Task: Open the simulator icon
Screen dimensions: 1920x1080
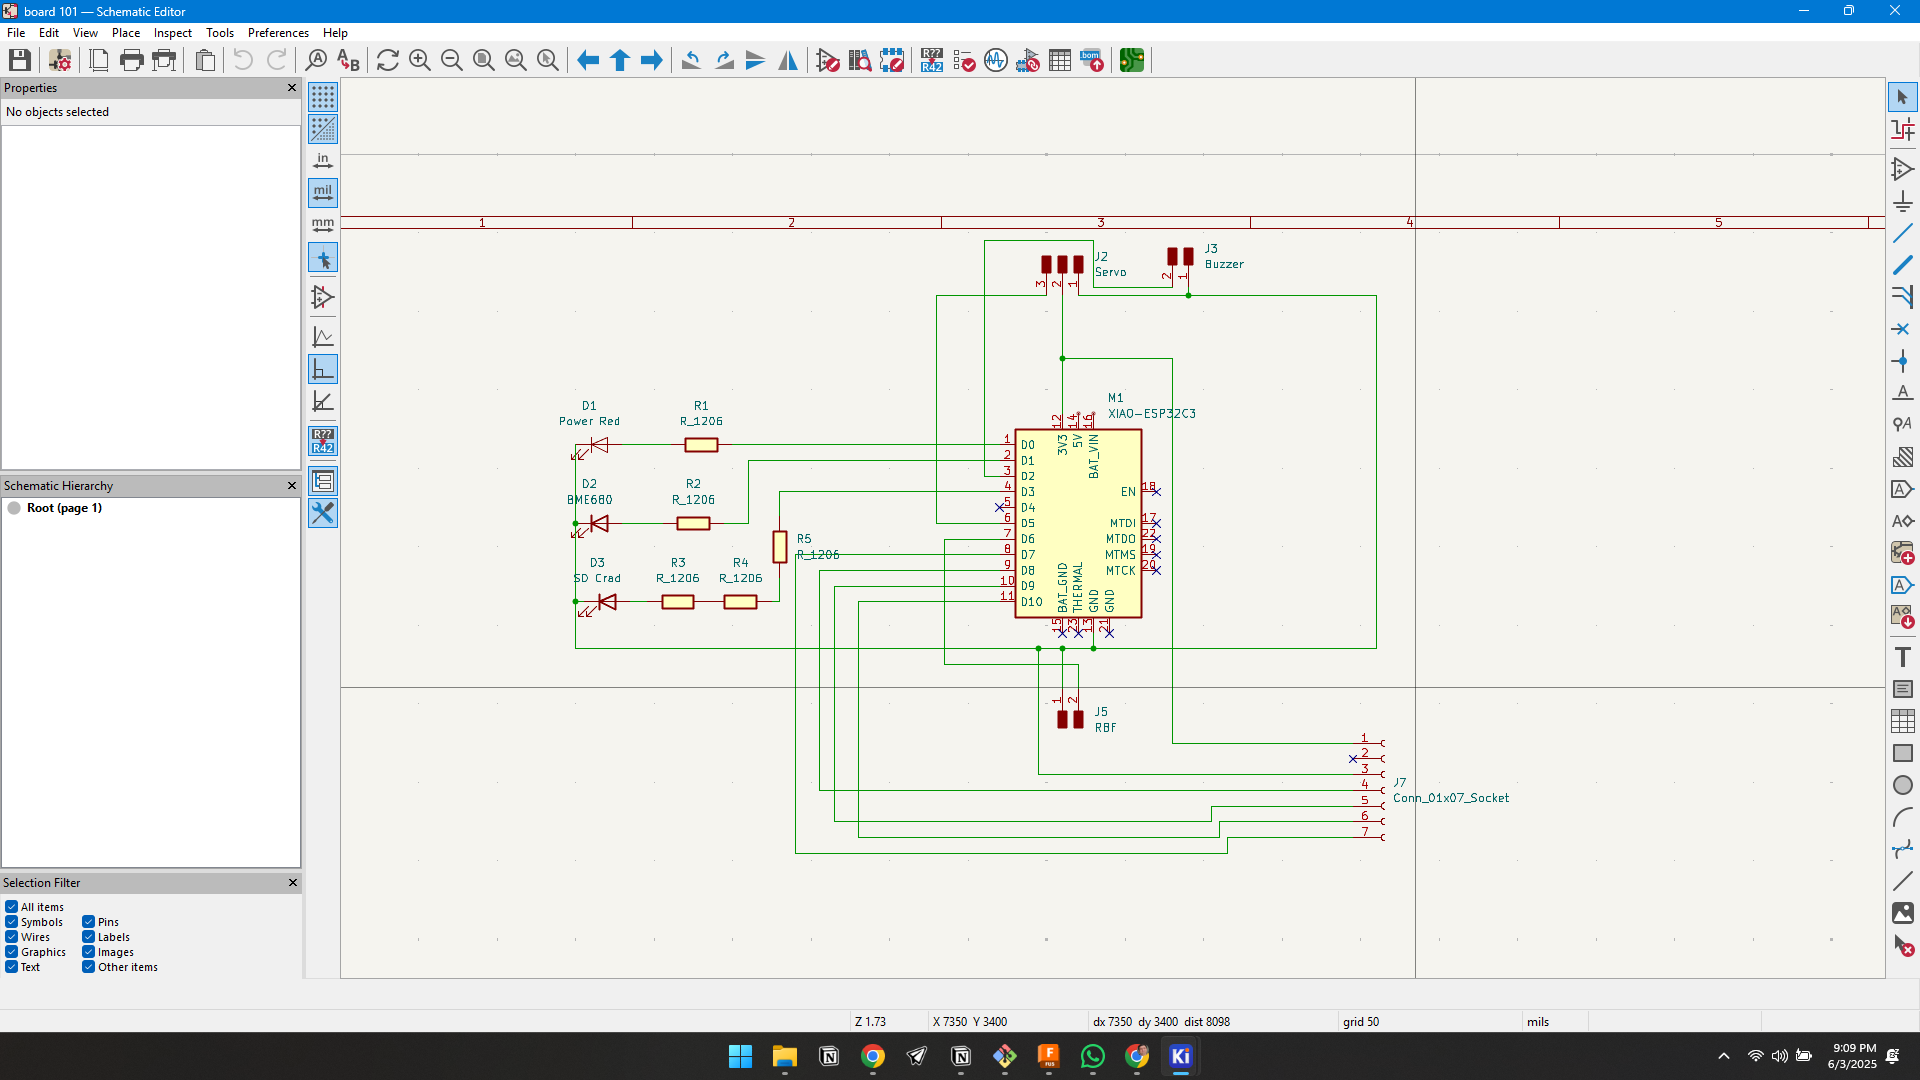Action: (996, 61)
